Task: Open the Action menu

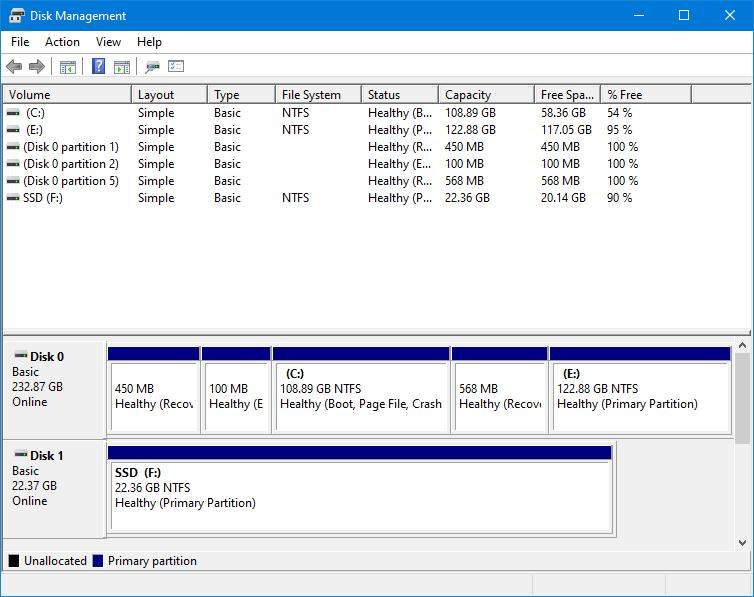Action: click(x=62, y=42)
